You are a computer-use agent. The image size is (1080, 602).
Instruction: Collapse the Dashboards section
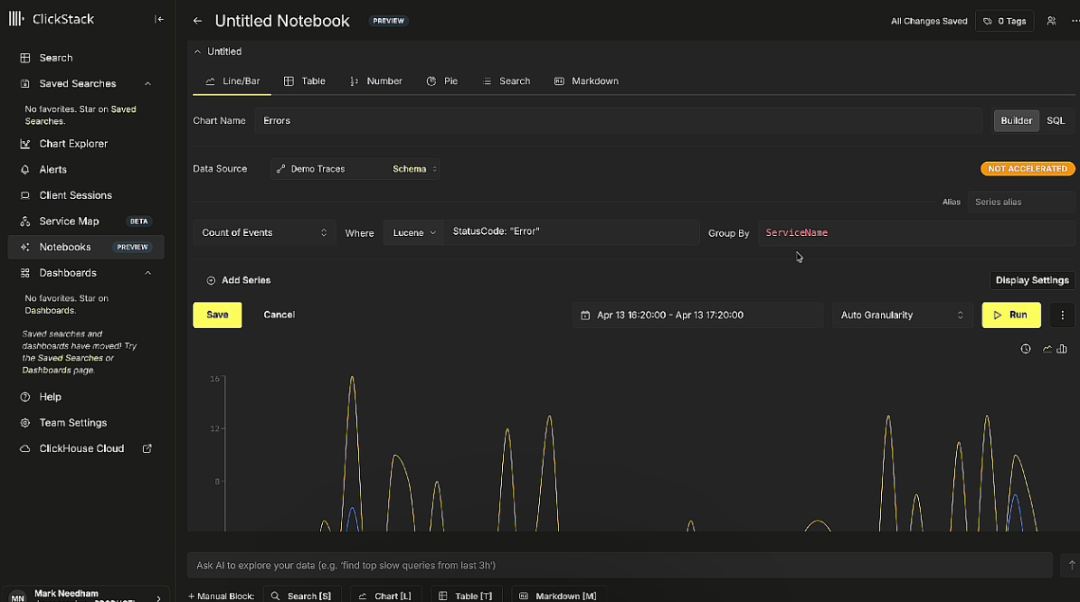147,273
